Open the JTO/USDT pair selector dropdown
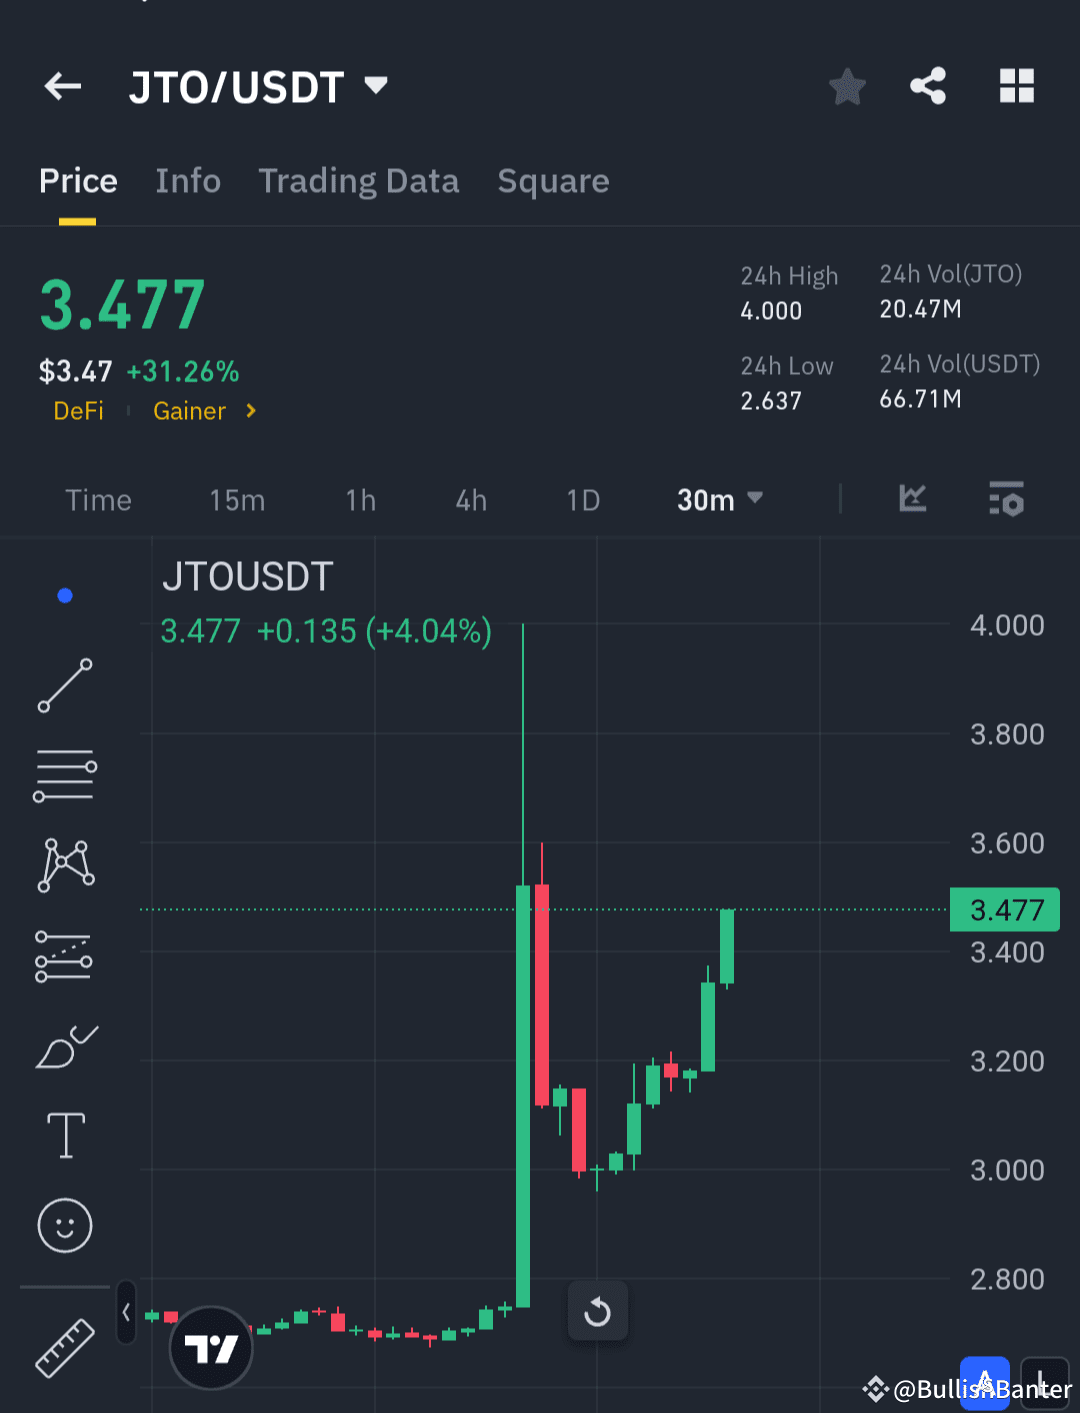 375,87
